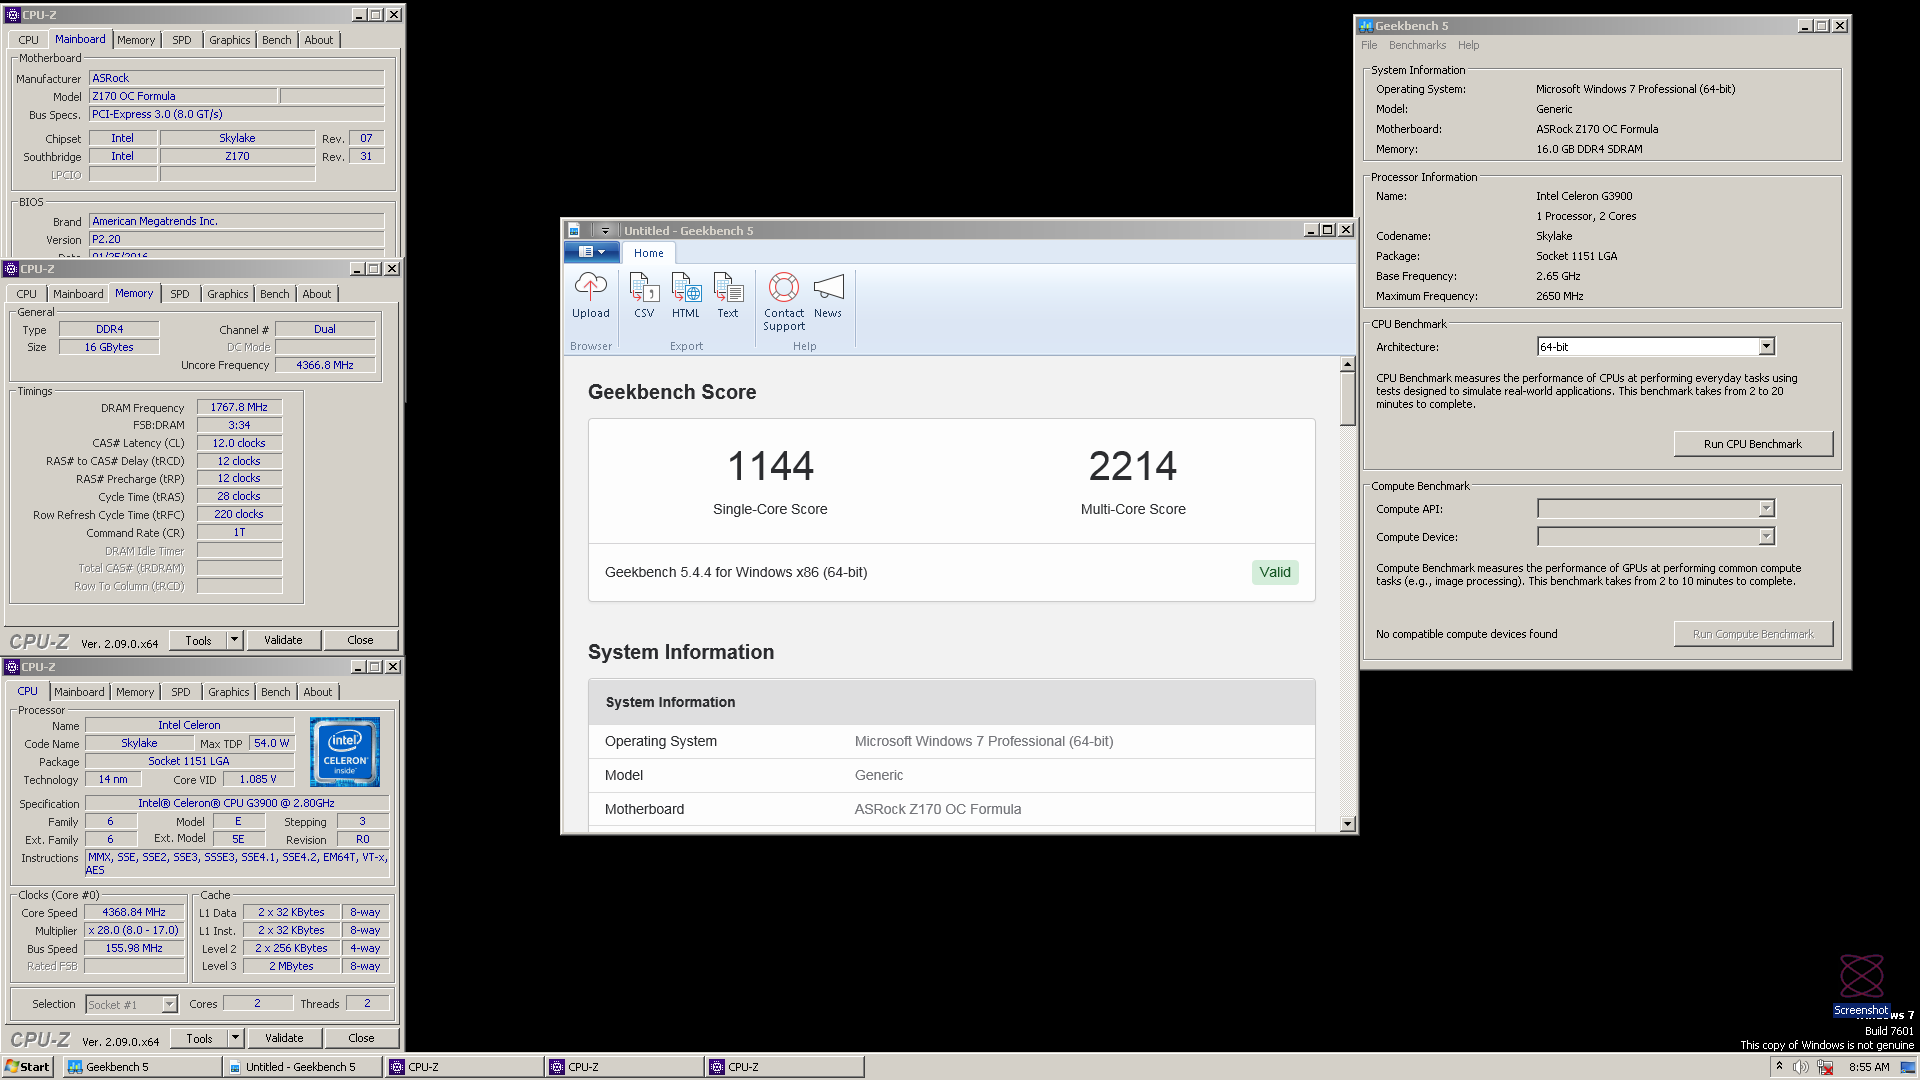The height and width of the screenshot is (1080, 1920).
Task: Click Tools button in CPU-Z CPU window
Action: [x=199, y=1038]
